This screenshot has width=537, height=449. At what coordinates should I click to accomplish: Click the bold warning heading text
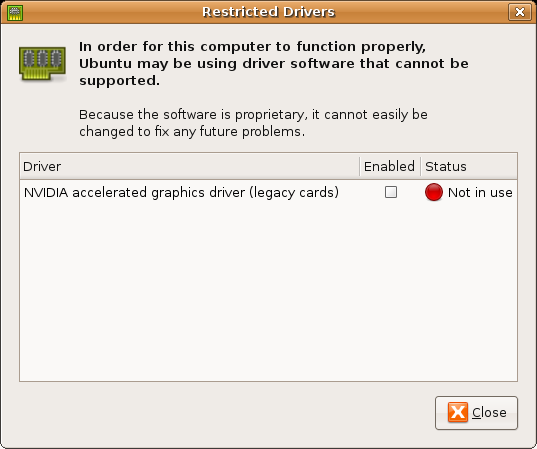(274, 63)
